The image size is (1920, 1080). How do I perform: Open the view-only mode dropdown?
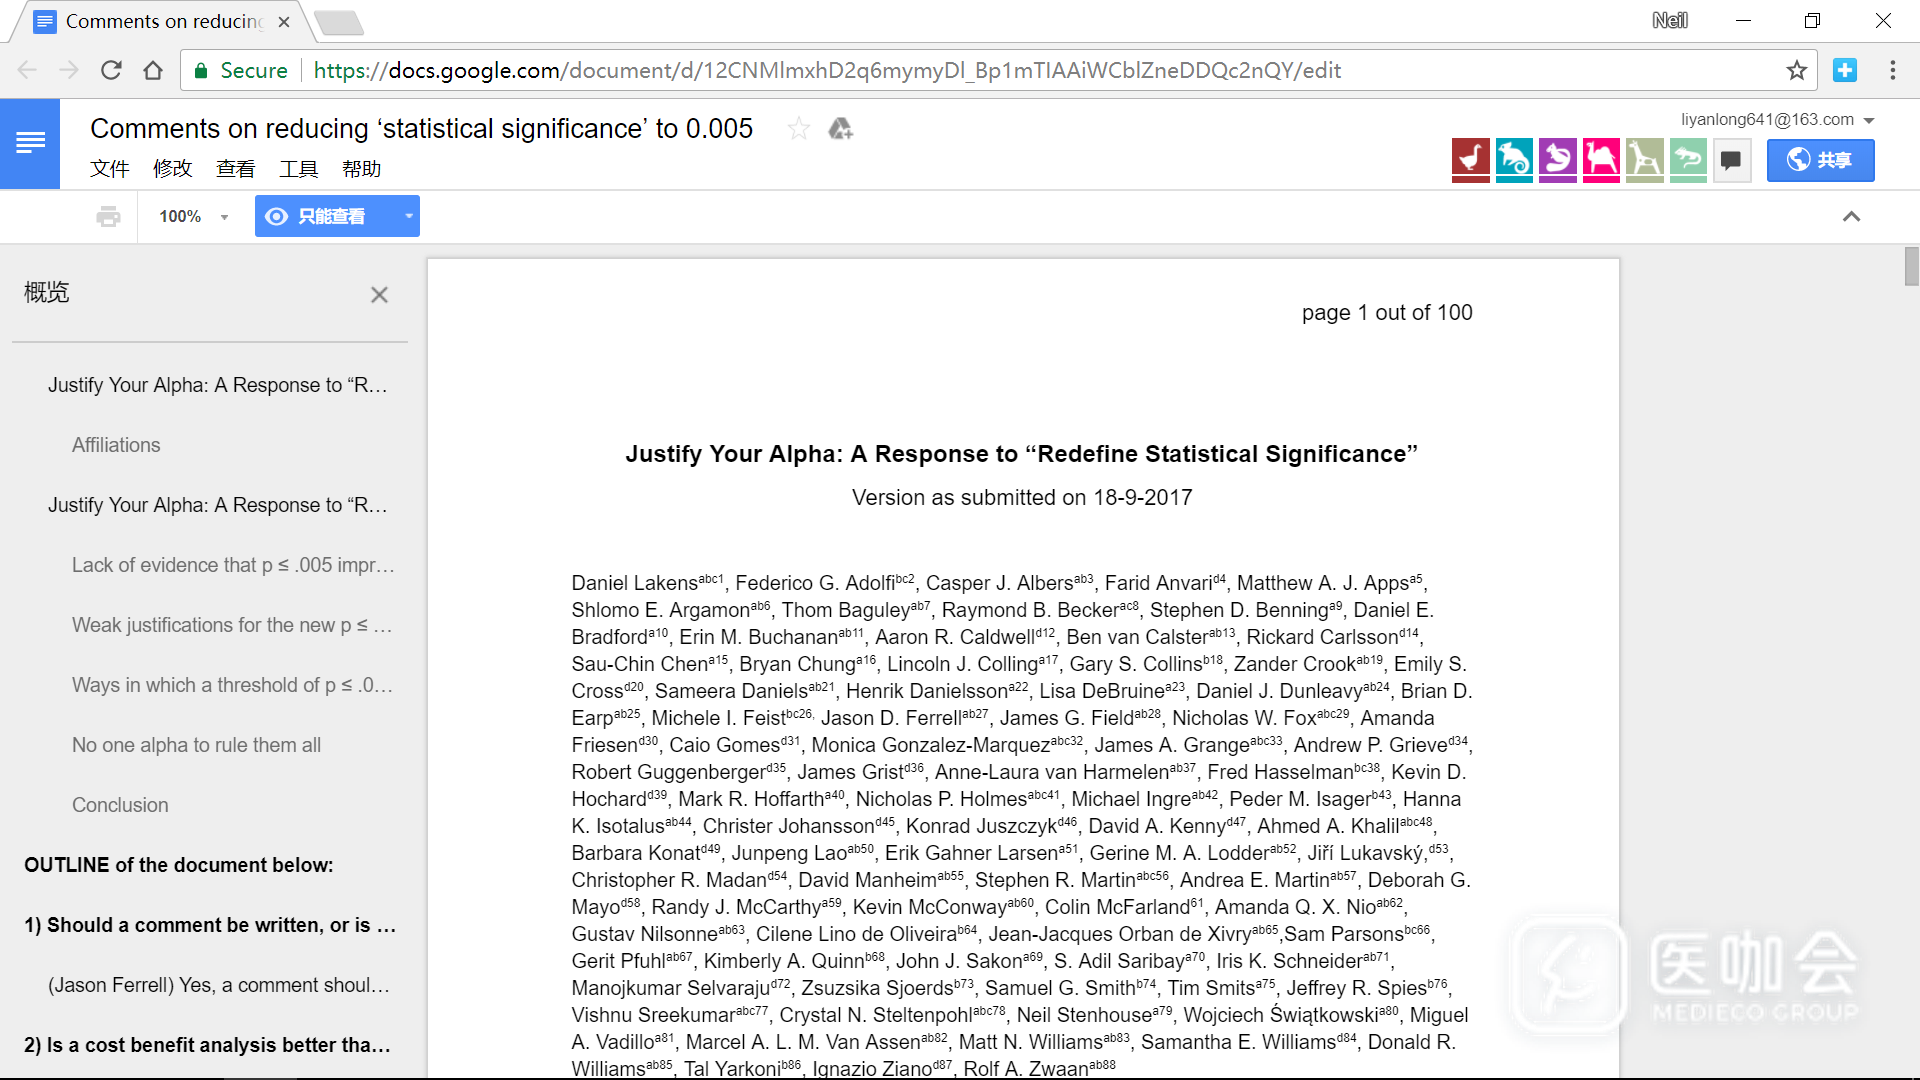pos(408,217)
